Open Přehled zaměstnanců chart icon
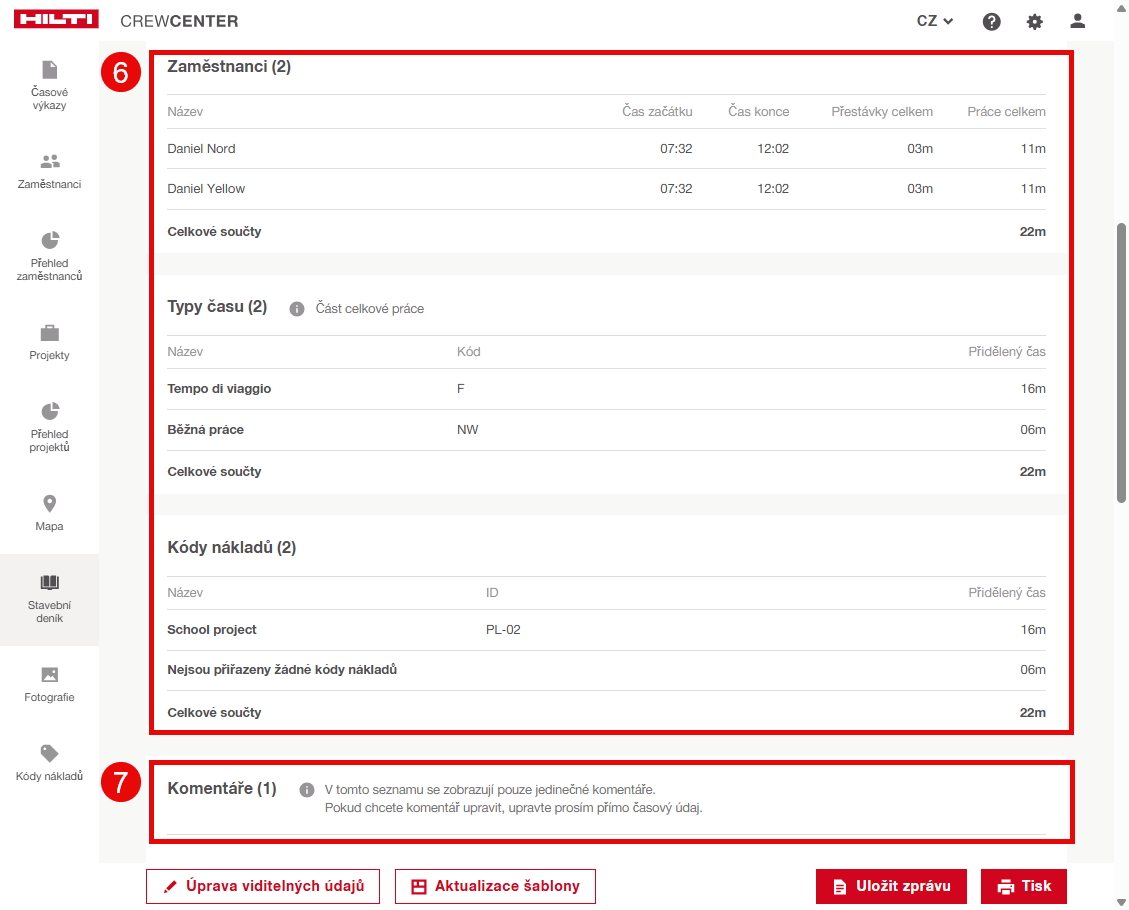This screenshot has height=910, width=1129. 50,240
